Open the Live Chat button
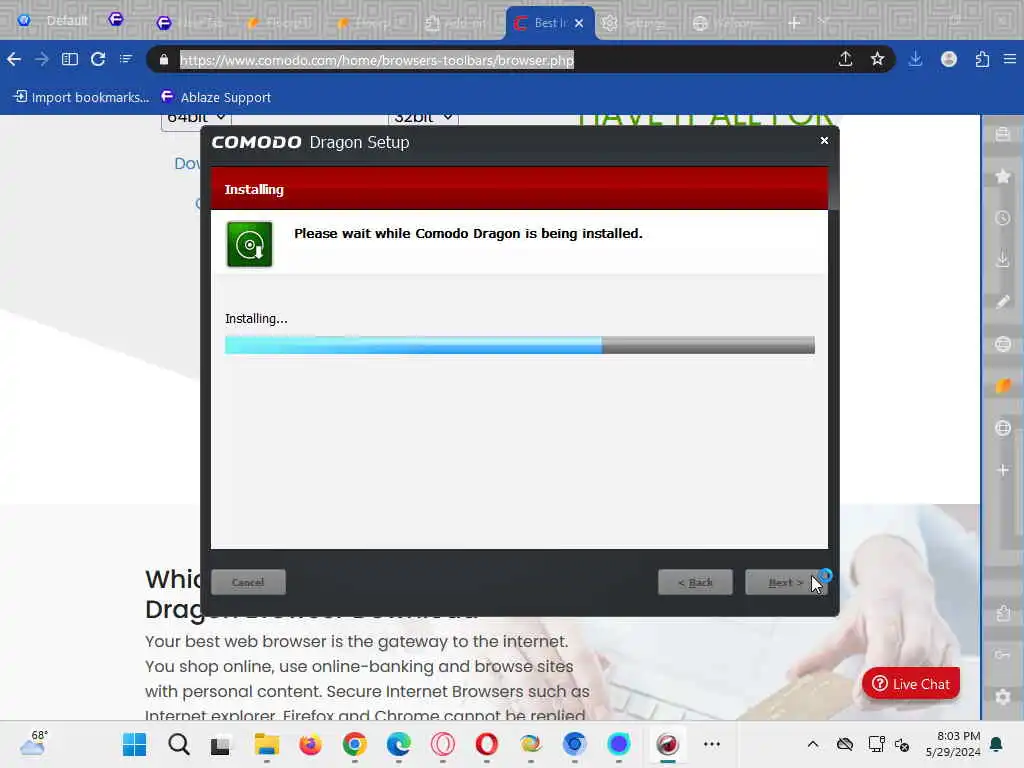1024x768 pixels. 911,684
